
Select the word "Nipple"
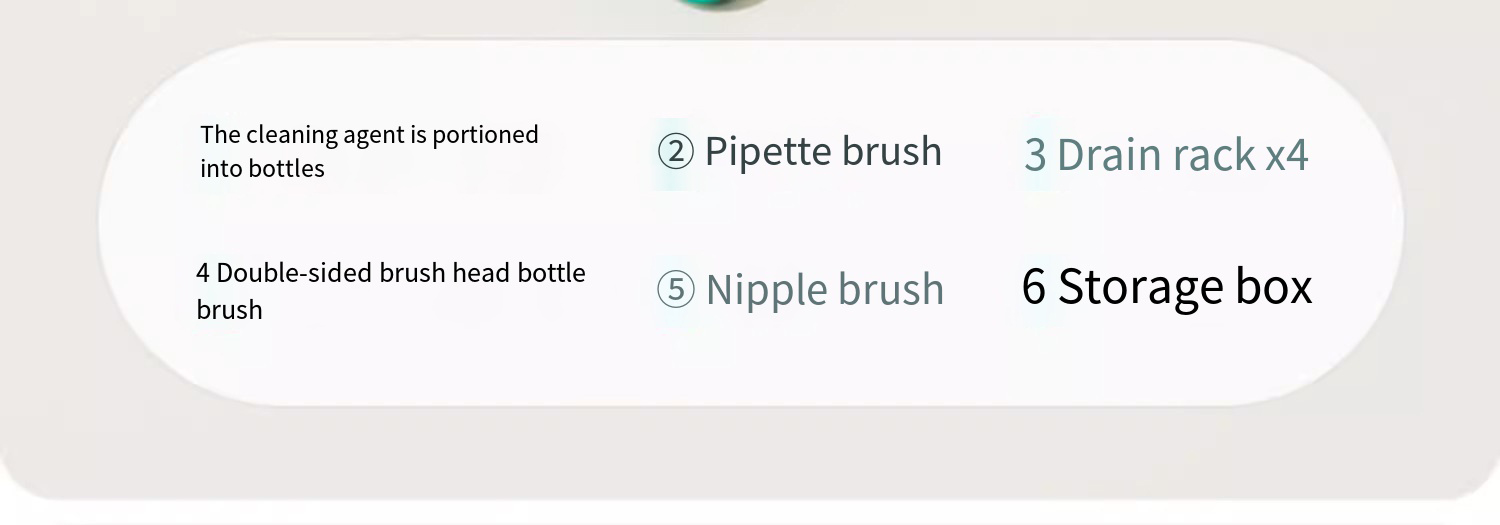(x=766, y=290)
